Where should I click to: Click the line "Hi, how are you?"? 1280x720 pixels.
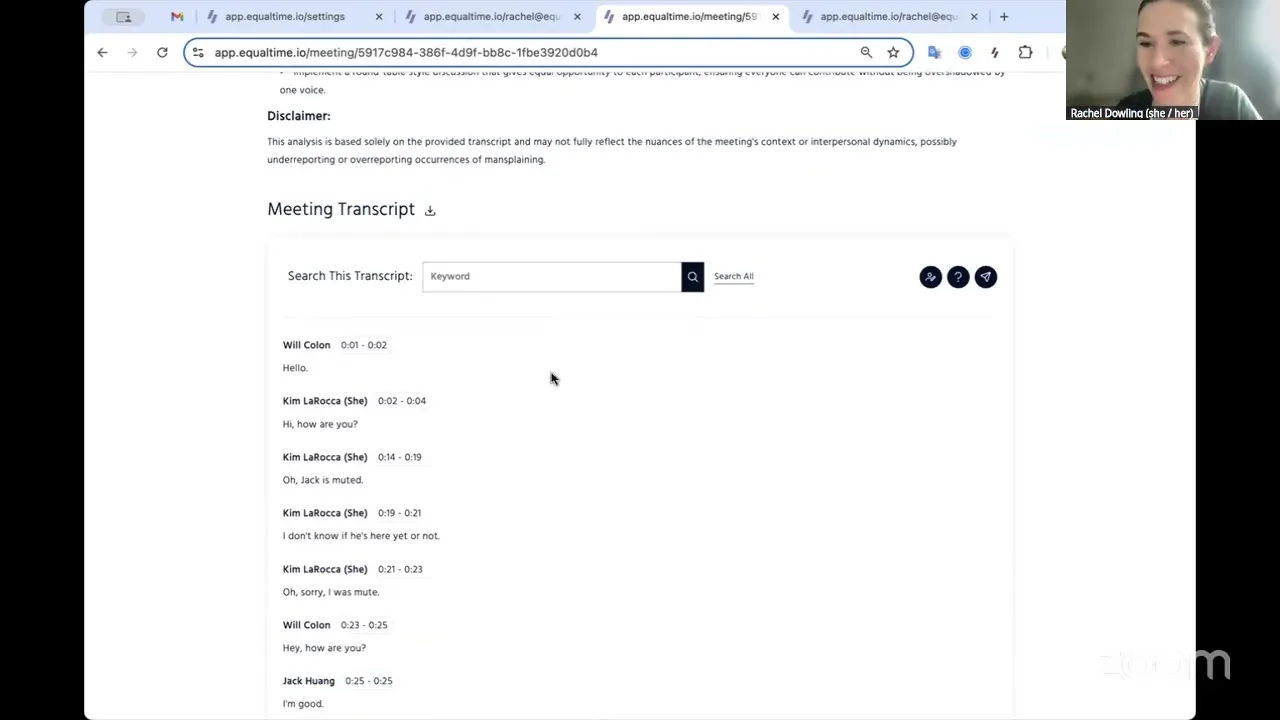[320, 424]
